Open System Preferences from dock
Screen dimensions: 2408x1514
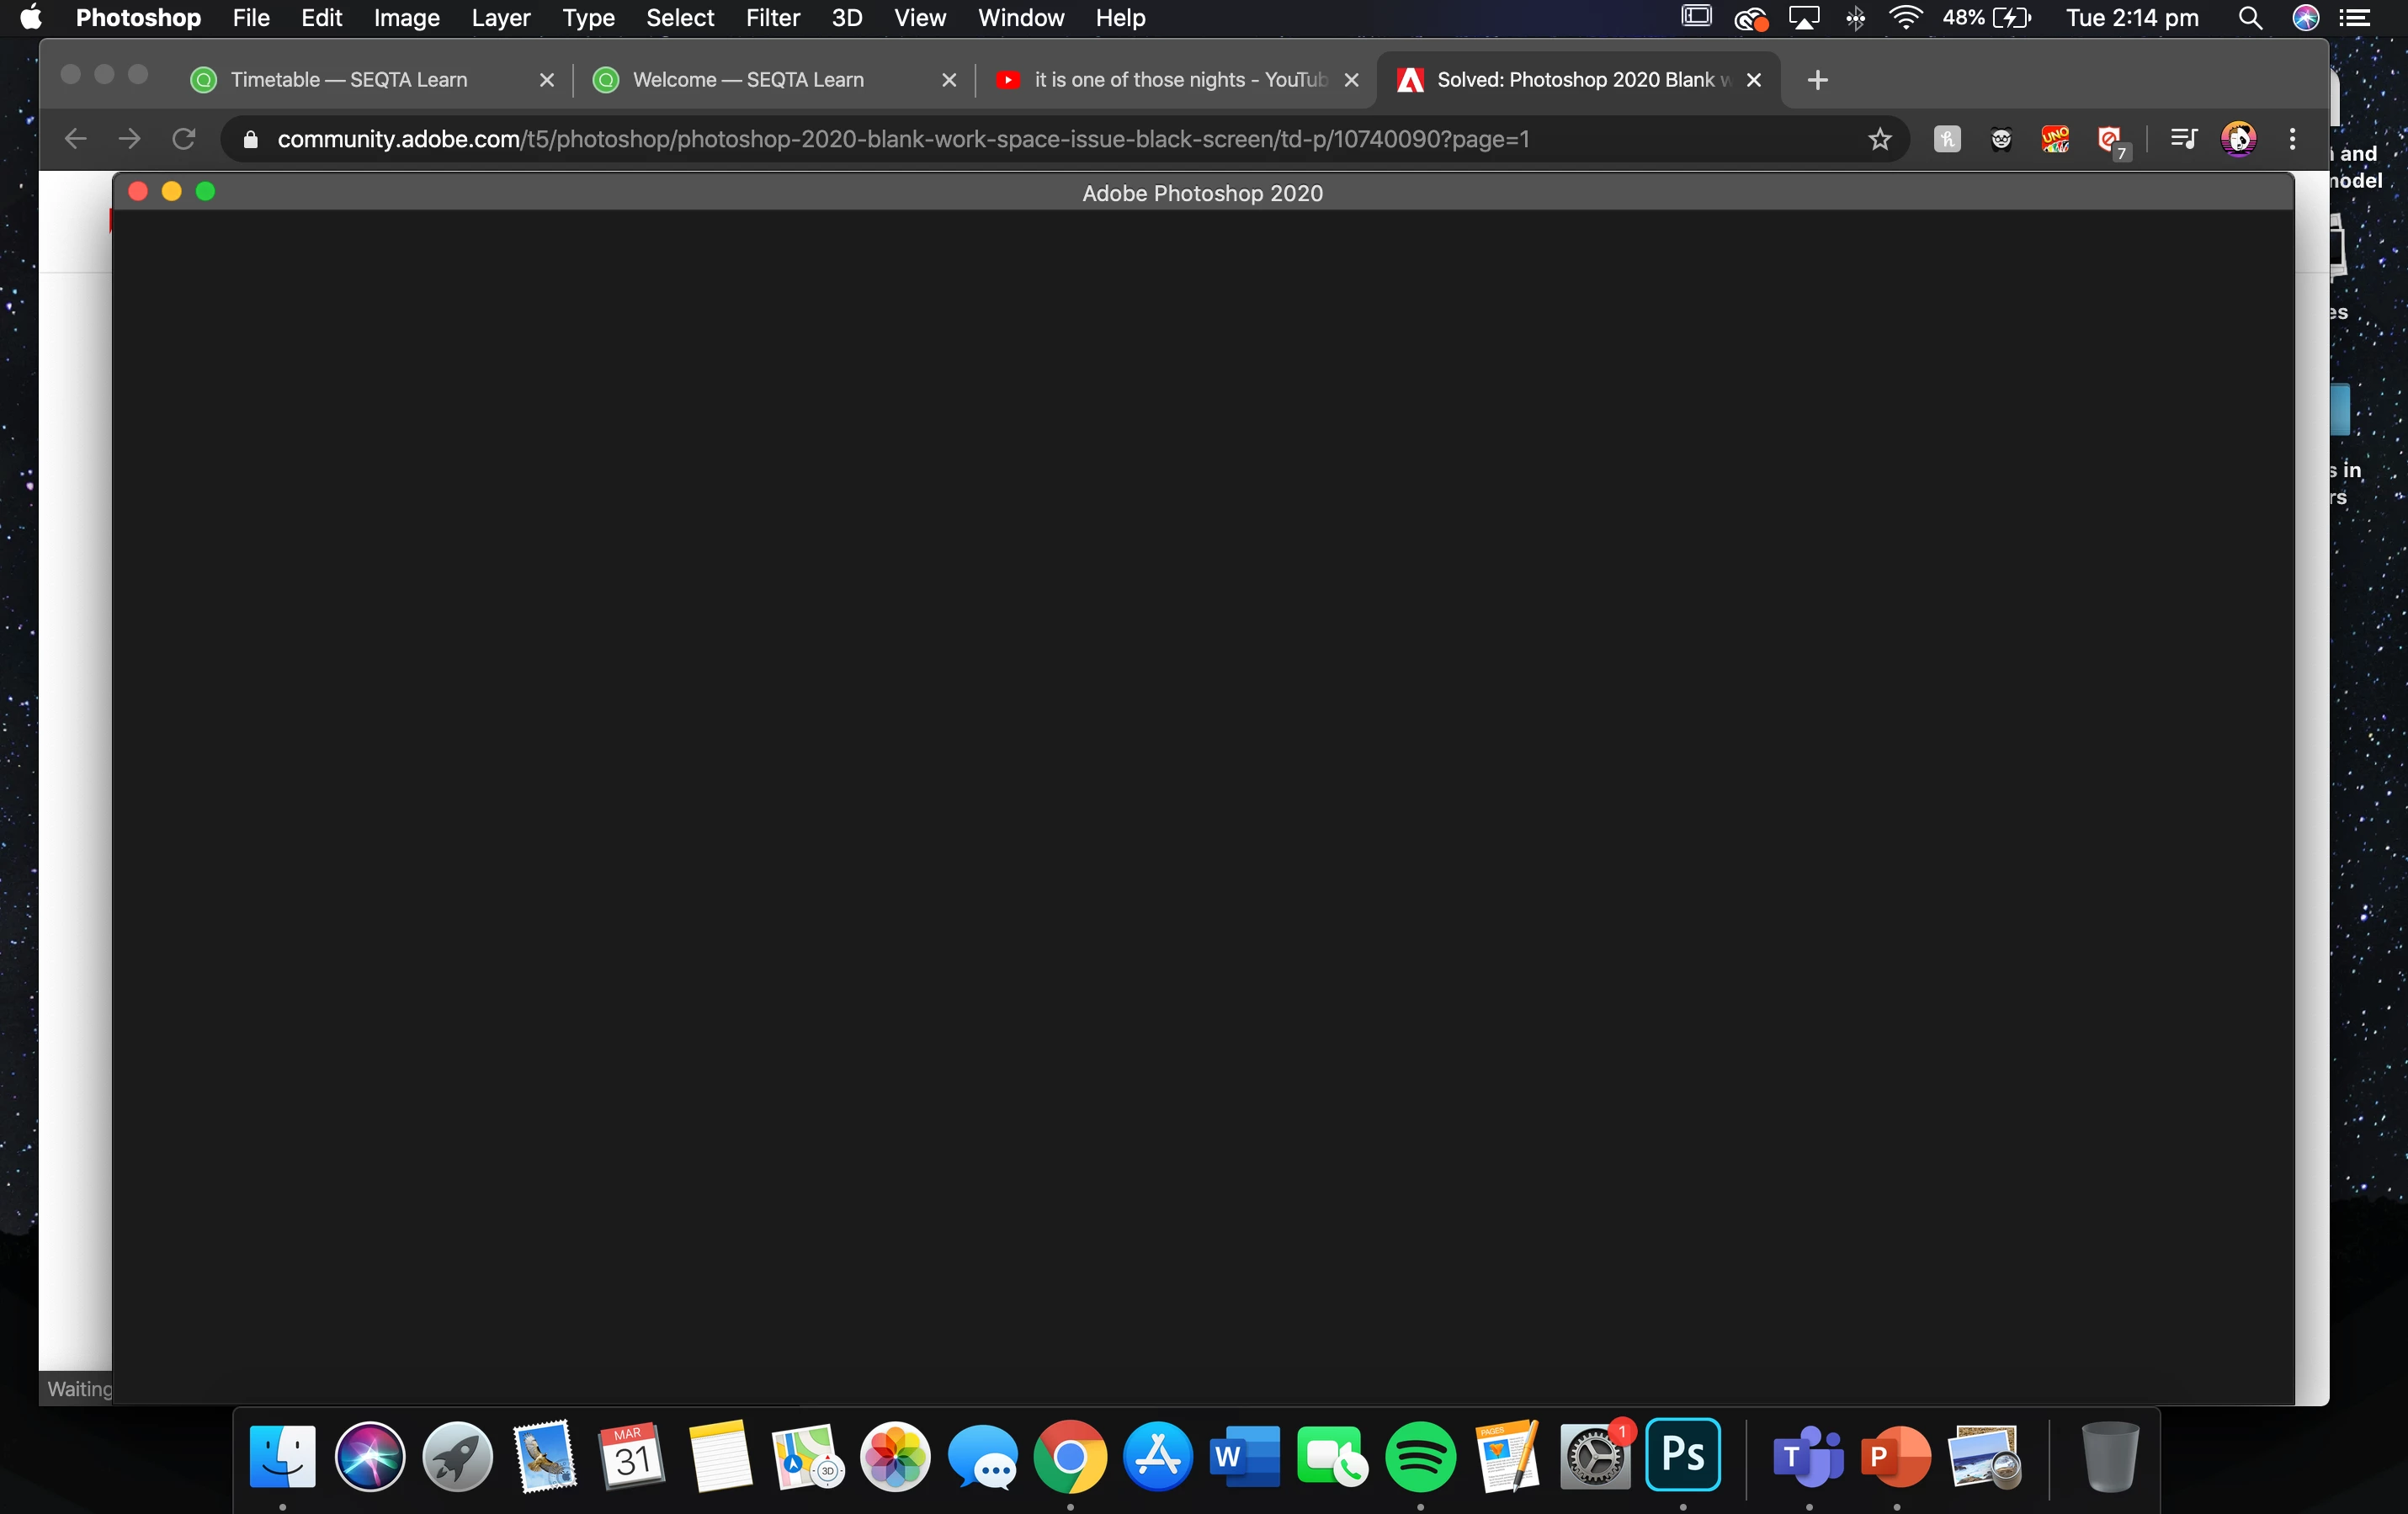pos(1596,1457)
